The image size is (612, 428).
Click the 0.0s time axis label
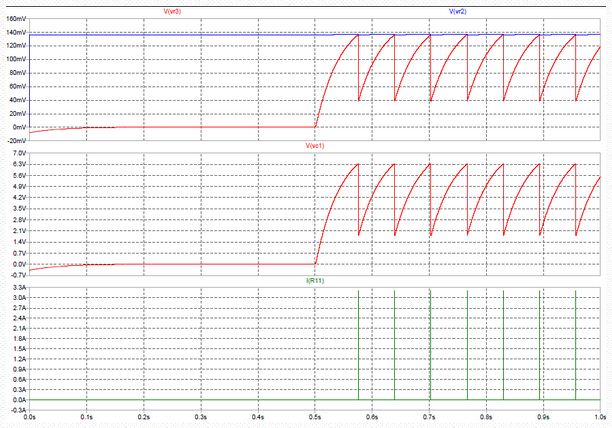click(x=30, y=416)
